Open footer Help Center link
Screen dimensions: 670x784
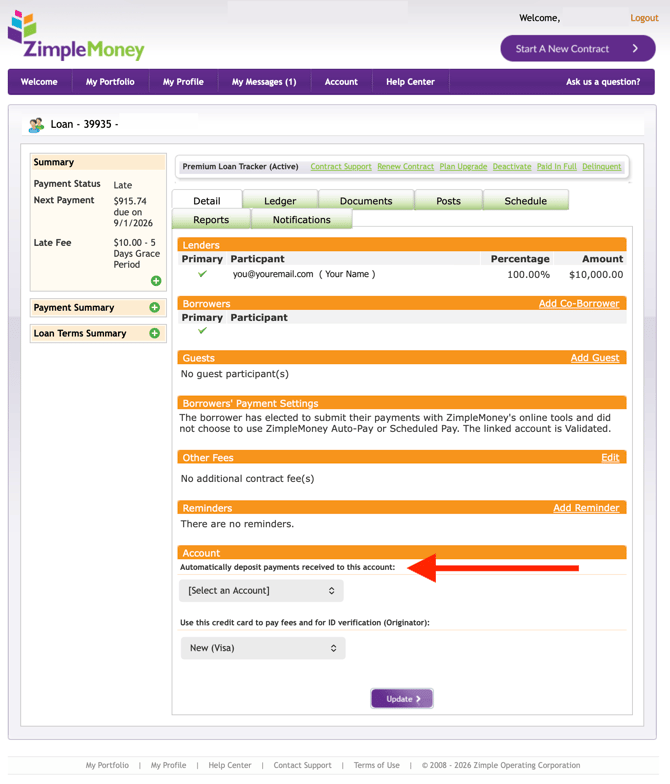230,765
